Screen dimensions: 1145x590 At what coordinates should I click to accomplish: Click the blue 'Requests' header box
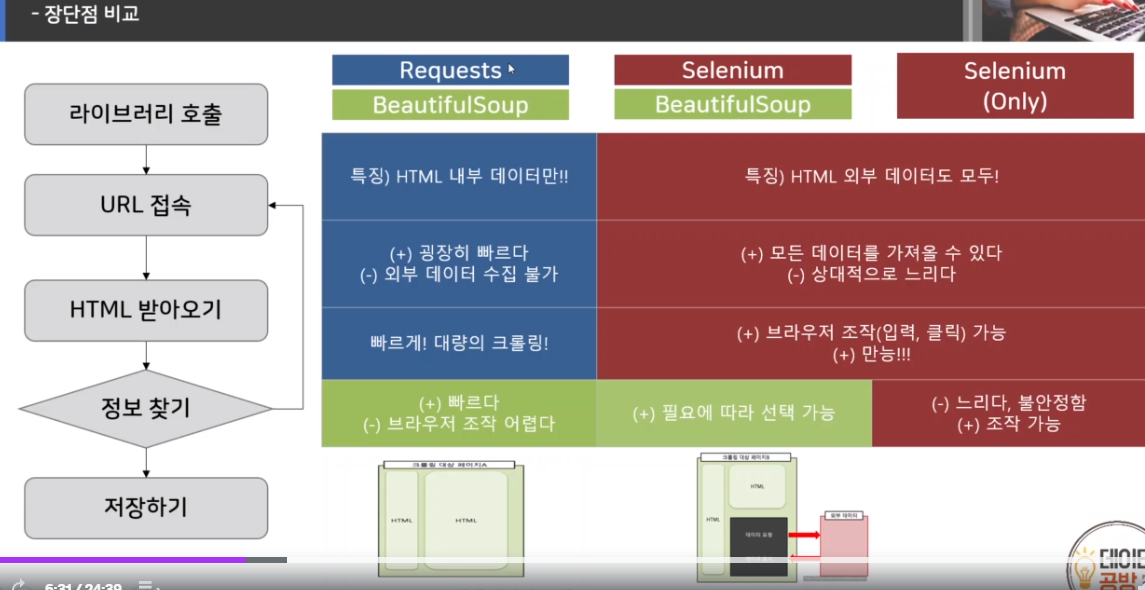point(451,70)
